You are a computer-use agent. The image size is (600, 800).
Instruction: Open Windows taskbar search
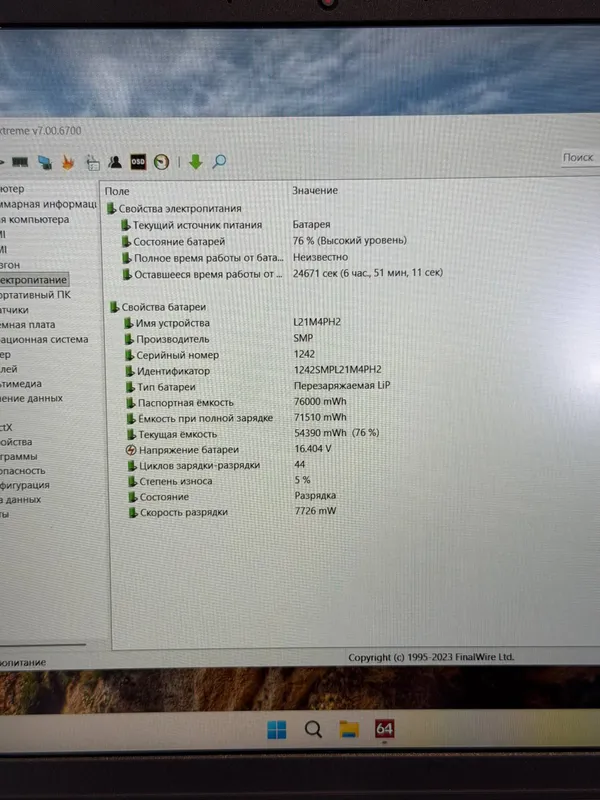pyautogui.click(x=313, y=730)
